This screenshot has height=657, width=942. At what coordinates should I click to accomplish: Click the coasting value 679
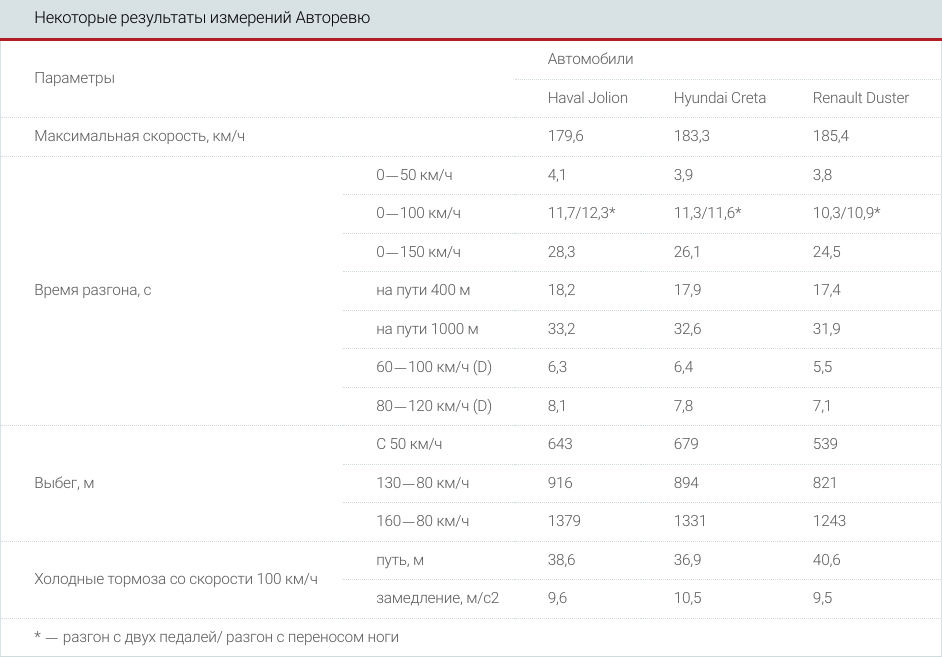tap(685, 444)
